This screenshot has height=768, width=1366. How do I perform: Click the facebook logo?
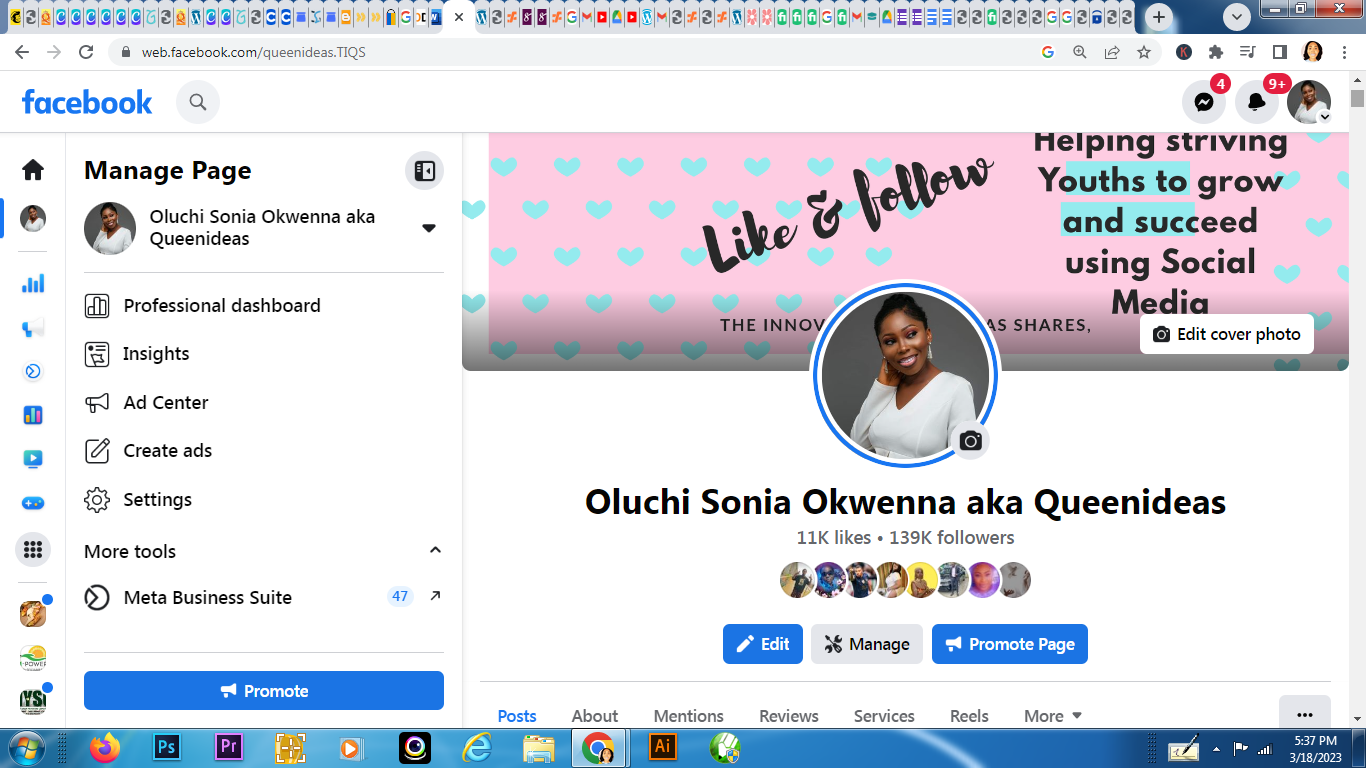pos(87,102)
